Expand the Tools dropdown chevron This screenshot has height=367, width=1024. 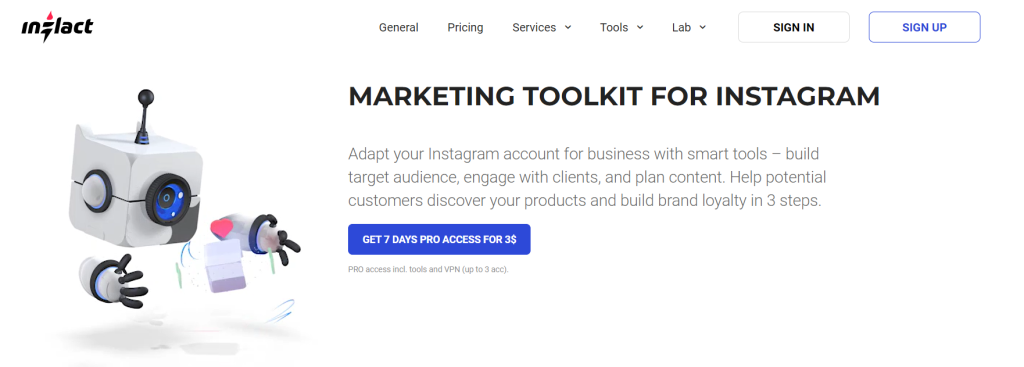[x=640, y=27]
